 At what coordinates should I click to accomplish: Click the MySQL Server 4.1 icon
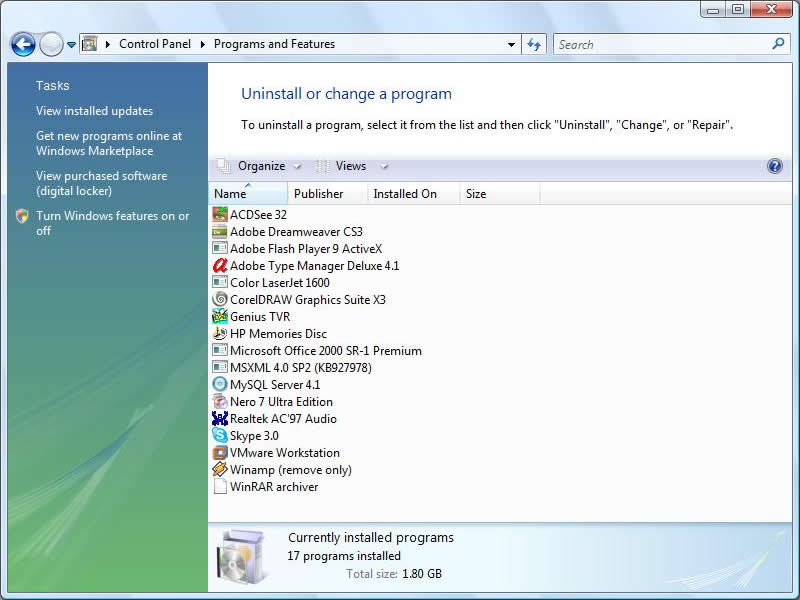[220, 384]
